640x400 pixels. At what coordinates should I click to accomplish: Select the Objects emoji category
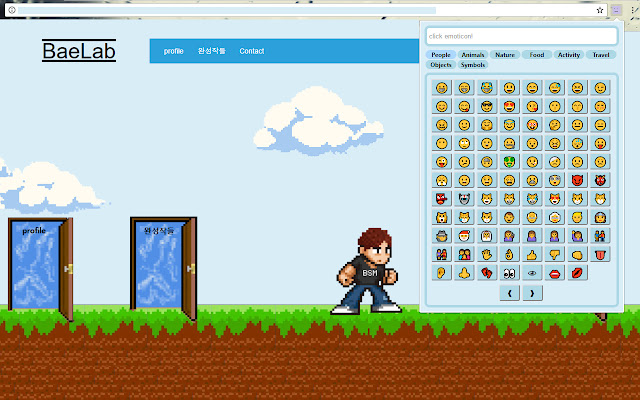point(441,65)
